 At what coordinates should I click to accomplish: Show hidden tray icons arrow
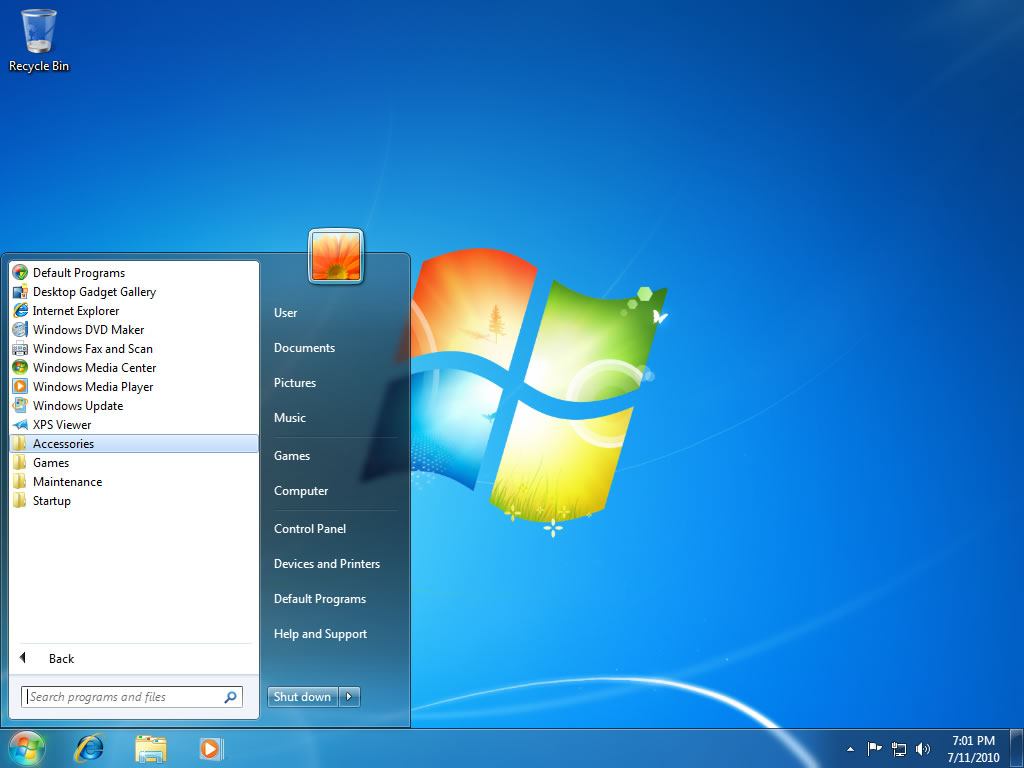point(850,749)
